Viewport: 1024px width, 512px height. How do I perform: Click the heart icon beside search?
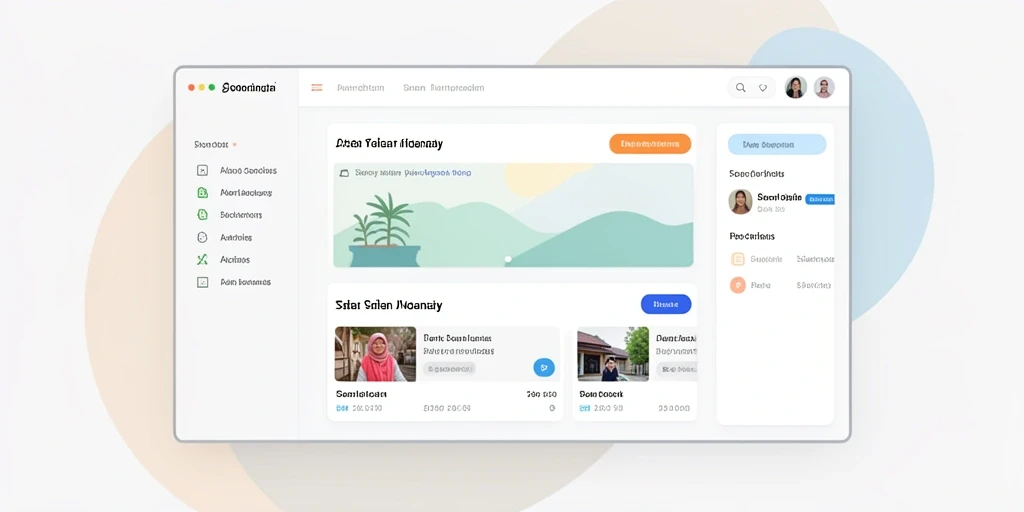click(x=763, y=88)
